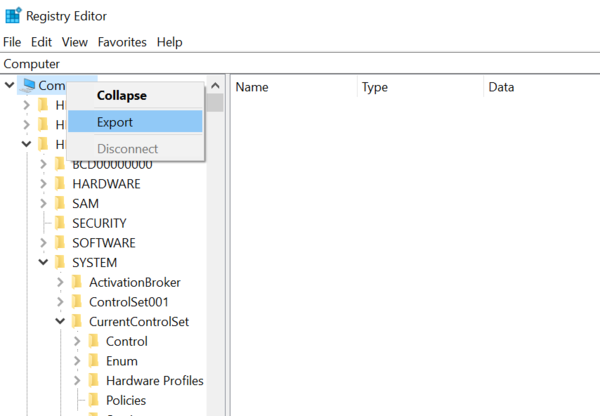
Task: Click the folder icon beside Enum
Action: [x=94, y=361]
